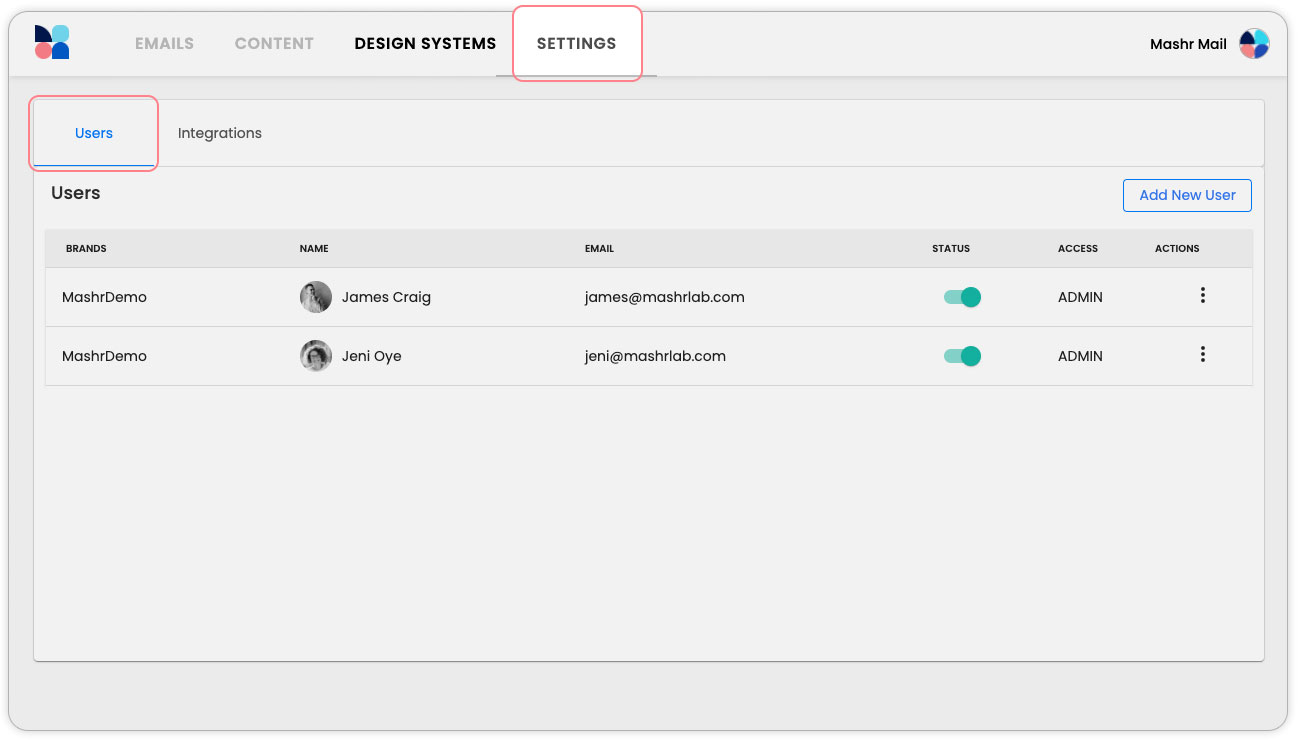Open actions menu for James Craig
This screenshot has width=1300, height=740.
[1202, 296]
